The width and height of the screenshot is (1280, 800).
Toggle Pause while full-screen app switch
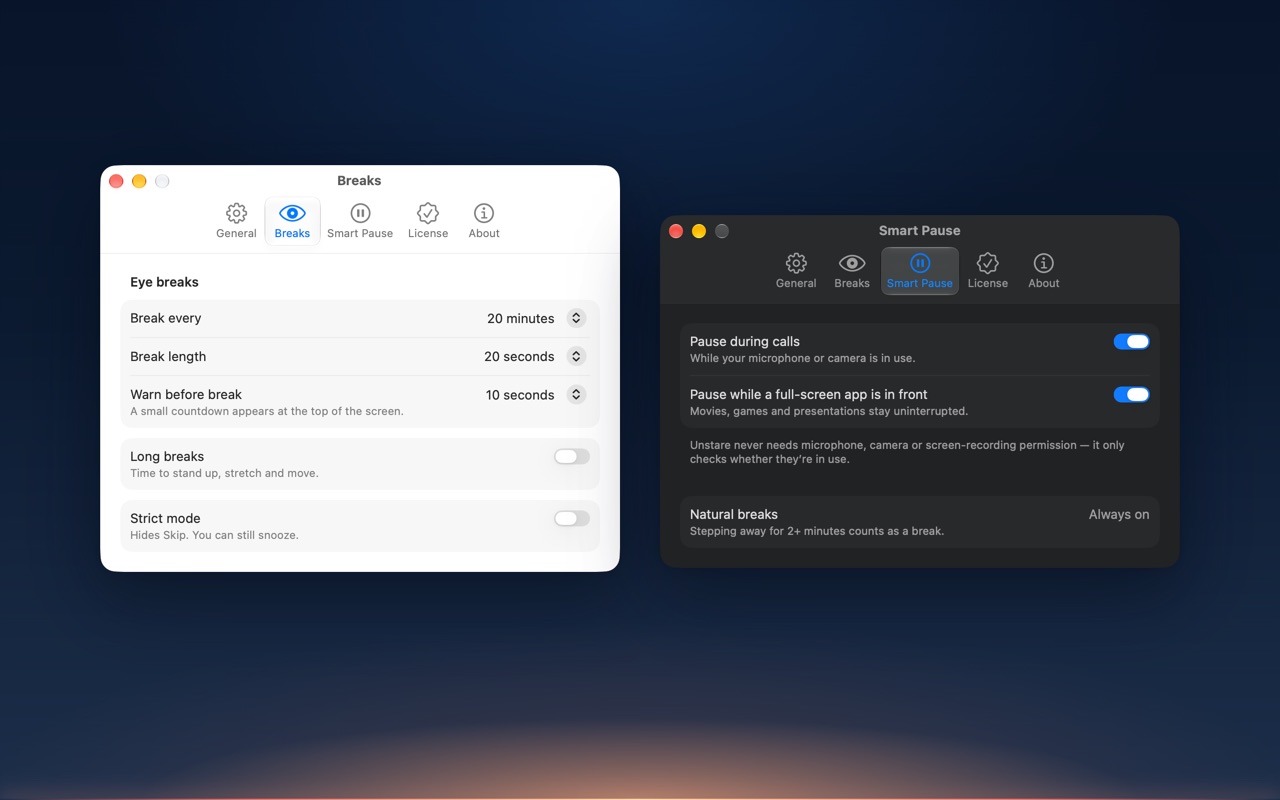click(x=1132, y=395)
